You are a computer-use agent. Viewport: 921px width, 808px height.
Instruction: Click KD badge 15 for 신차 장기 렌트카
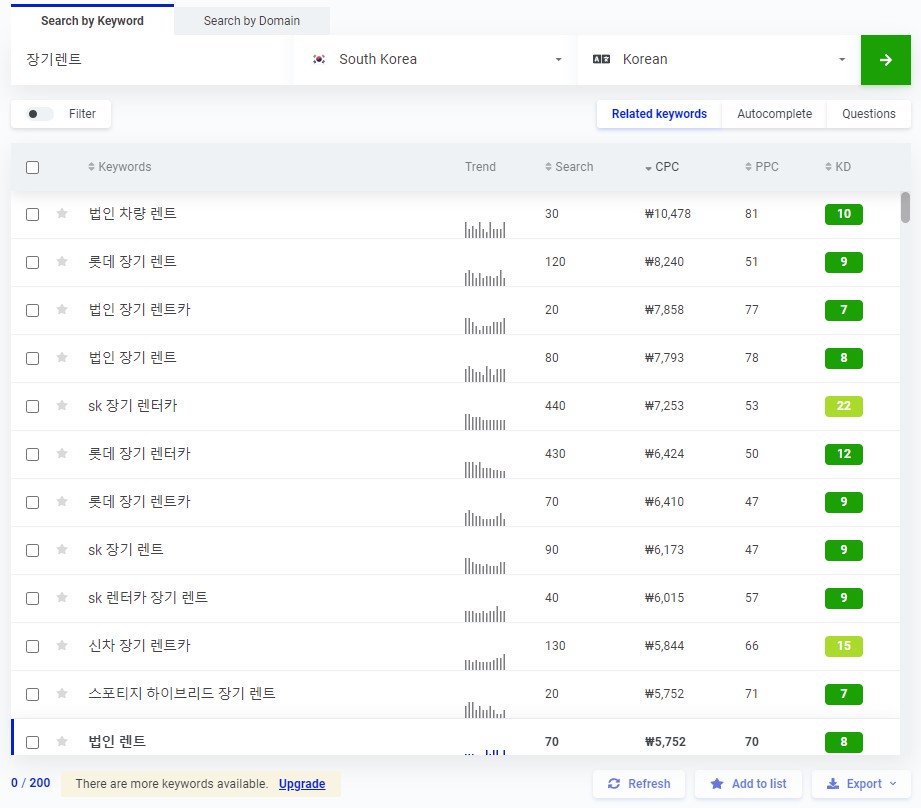tap(843, 646)
